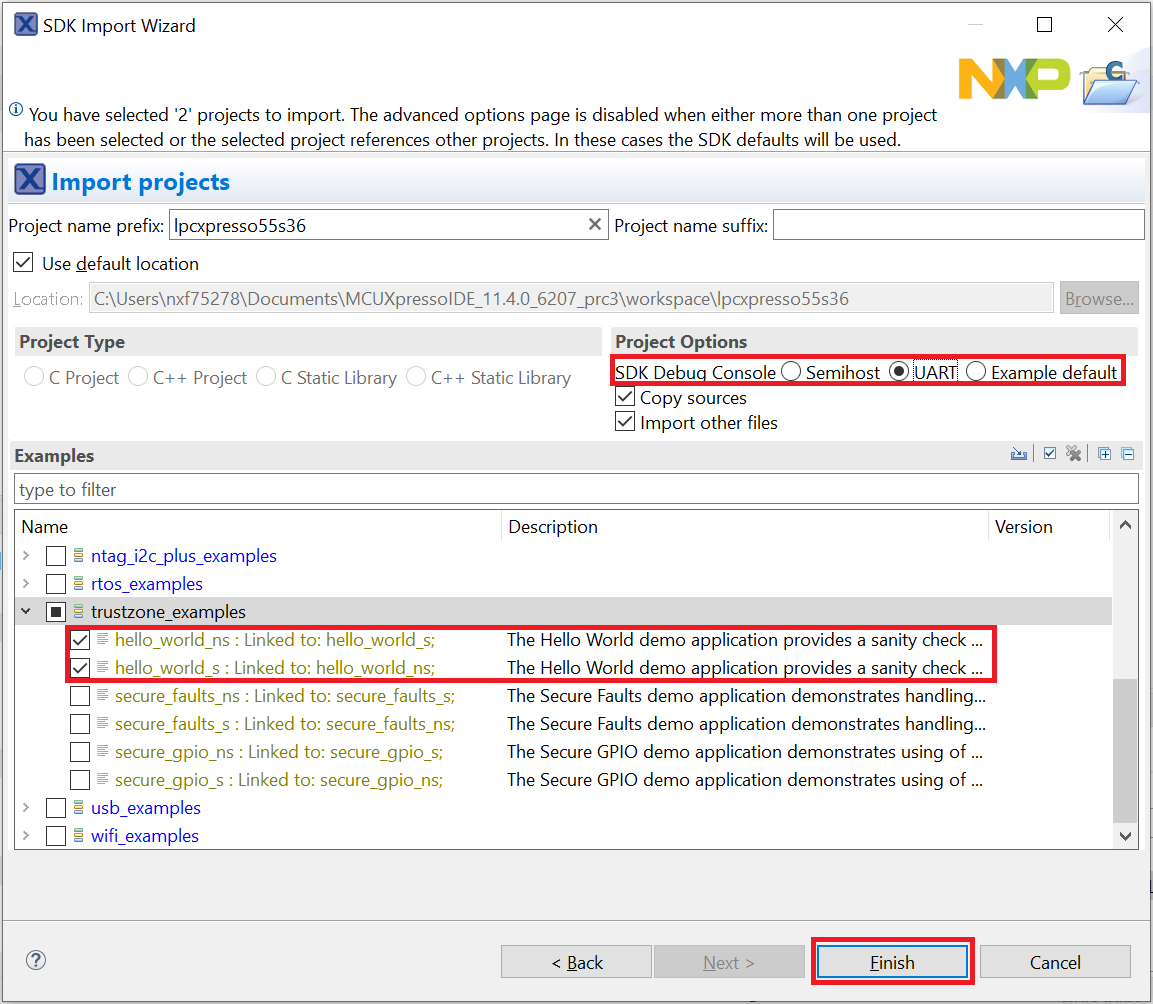The height and width of the screenshot is (1004, 1153).
Task: Click the import from XML icon in Examples toolbar
Action: [1019, 454]
